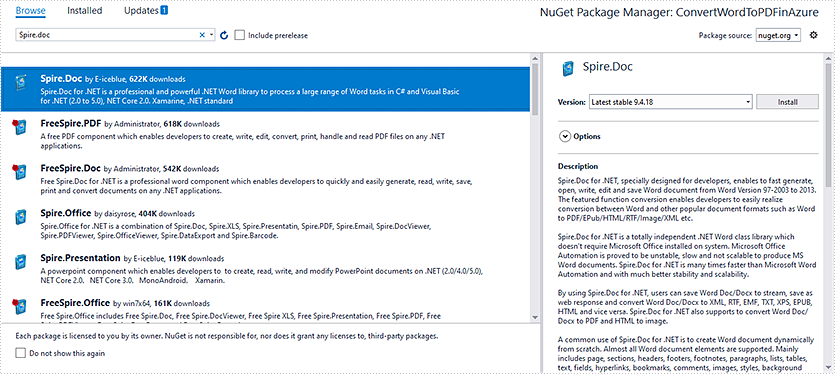Open NuGet settings gear icon
This screenshot has width=835, height=374.
pos(813,35)
